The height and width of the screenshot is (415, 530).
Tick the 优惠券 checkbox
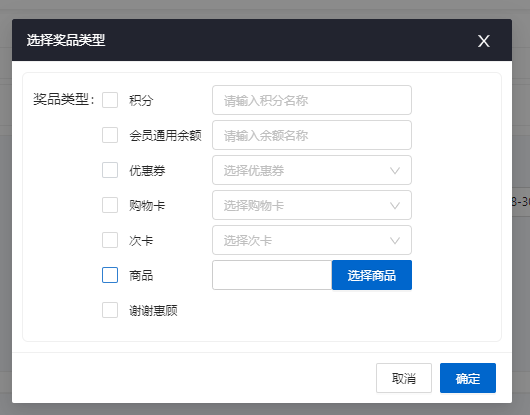(x=110, y=170)
